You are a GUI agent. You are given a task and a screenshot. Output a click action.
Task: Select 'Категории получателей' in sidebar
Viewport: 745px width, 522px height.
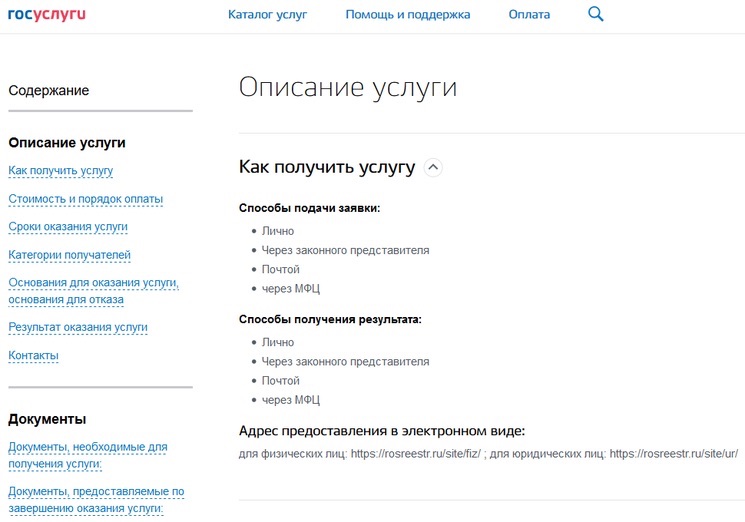(69, 255)
